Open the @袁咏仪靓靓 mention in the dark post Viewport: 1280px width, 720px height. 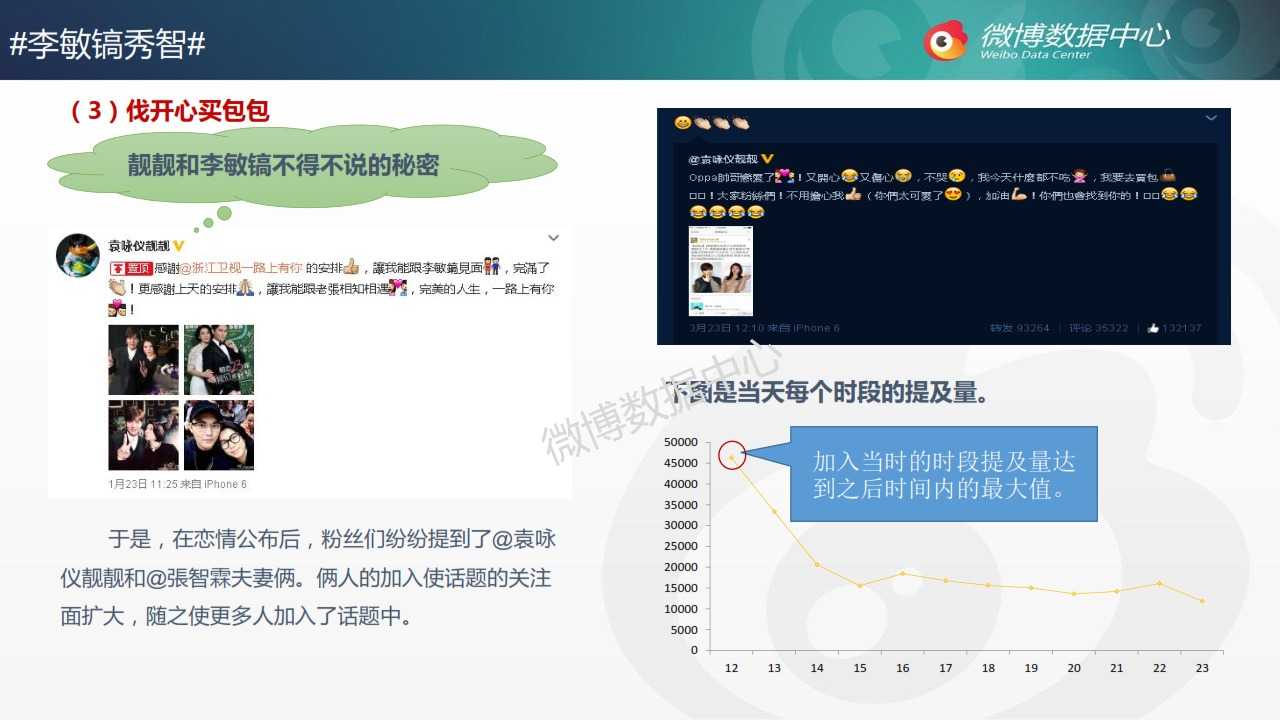[723, 160]
